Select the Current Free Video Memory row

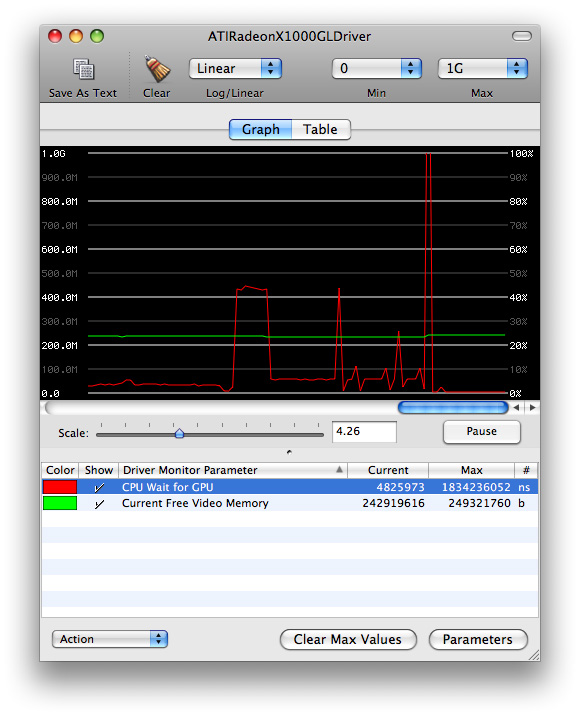290,503
